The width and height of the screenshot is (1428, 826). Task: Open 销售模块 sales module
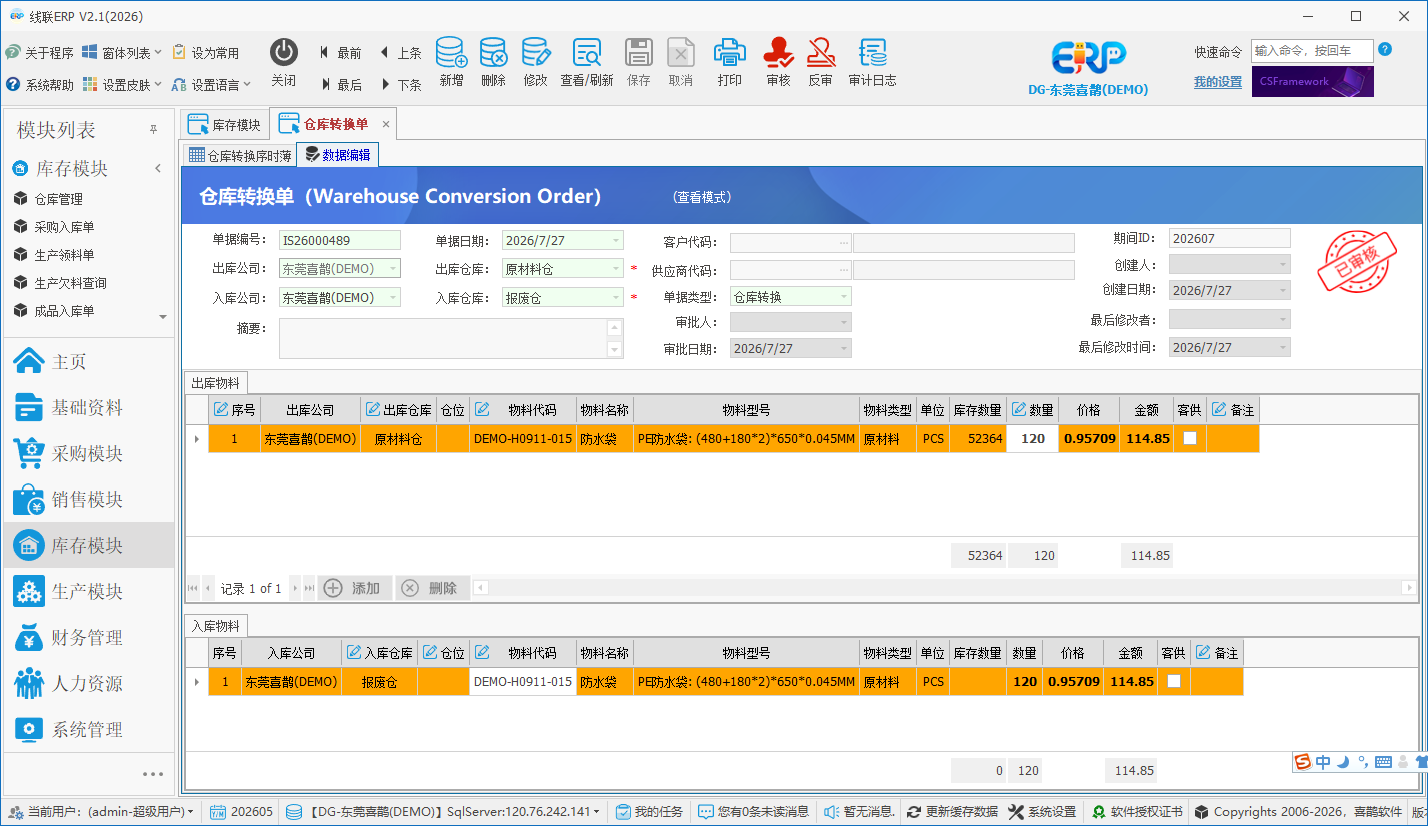(x=88, y=500)
